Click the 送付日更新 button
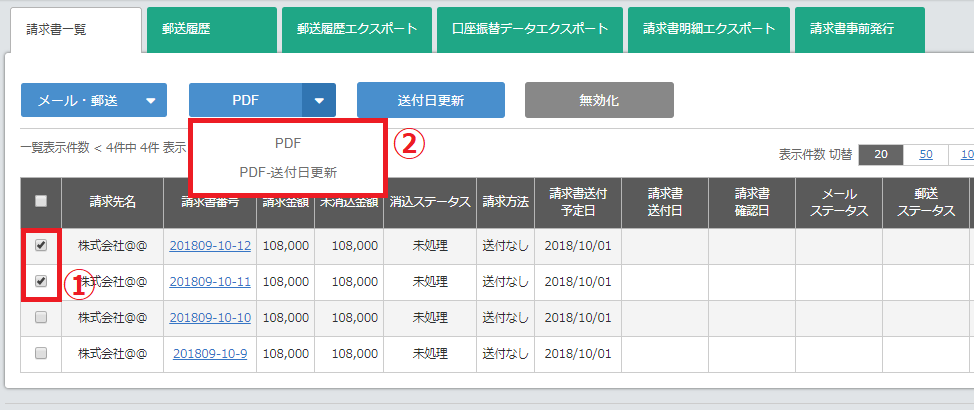 click(x=430, y=100)
